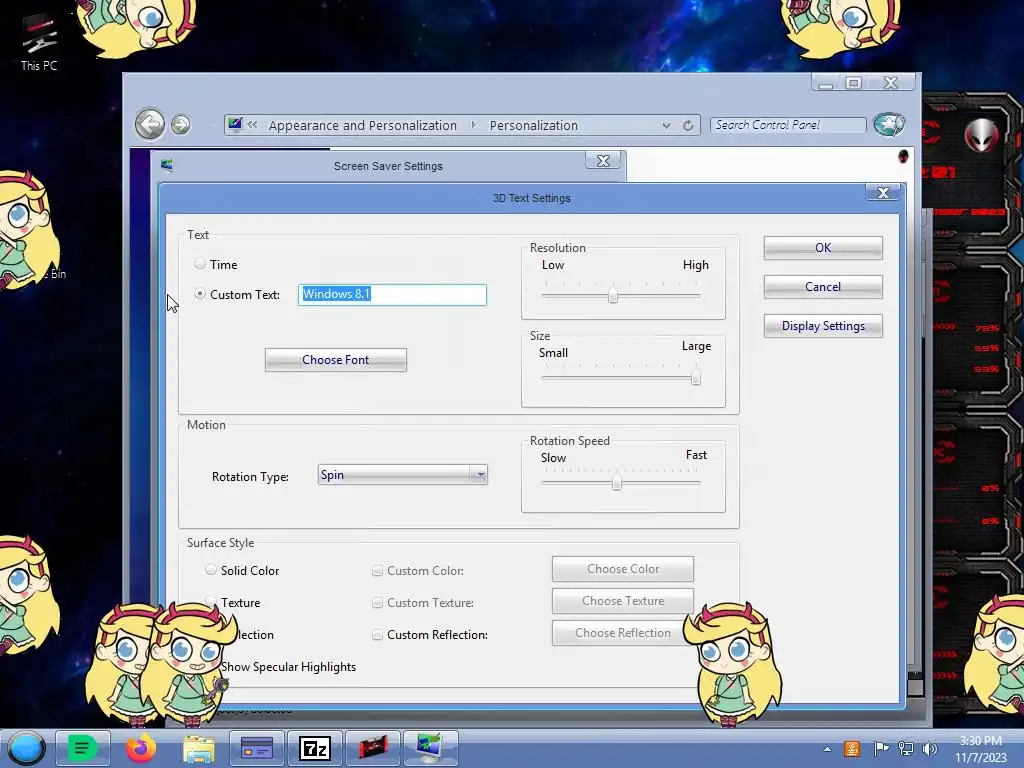Viewport: 1024px width, 768px height.
Task: Open Display Settings
Action: tap(823, 326)
